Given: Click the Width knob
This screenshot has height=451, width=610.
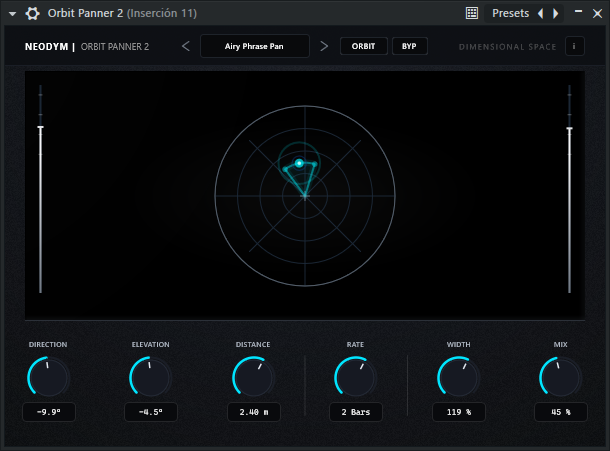Looking at the screenshot, I should (x=458, y=377).
